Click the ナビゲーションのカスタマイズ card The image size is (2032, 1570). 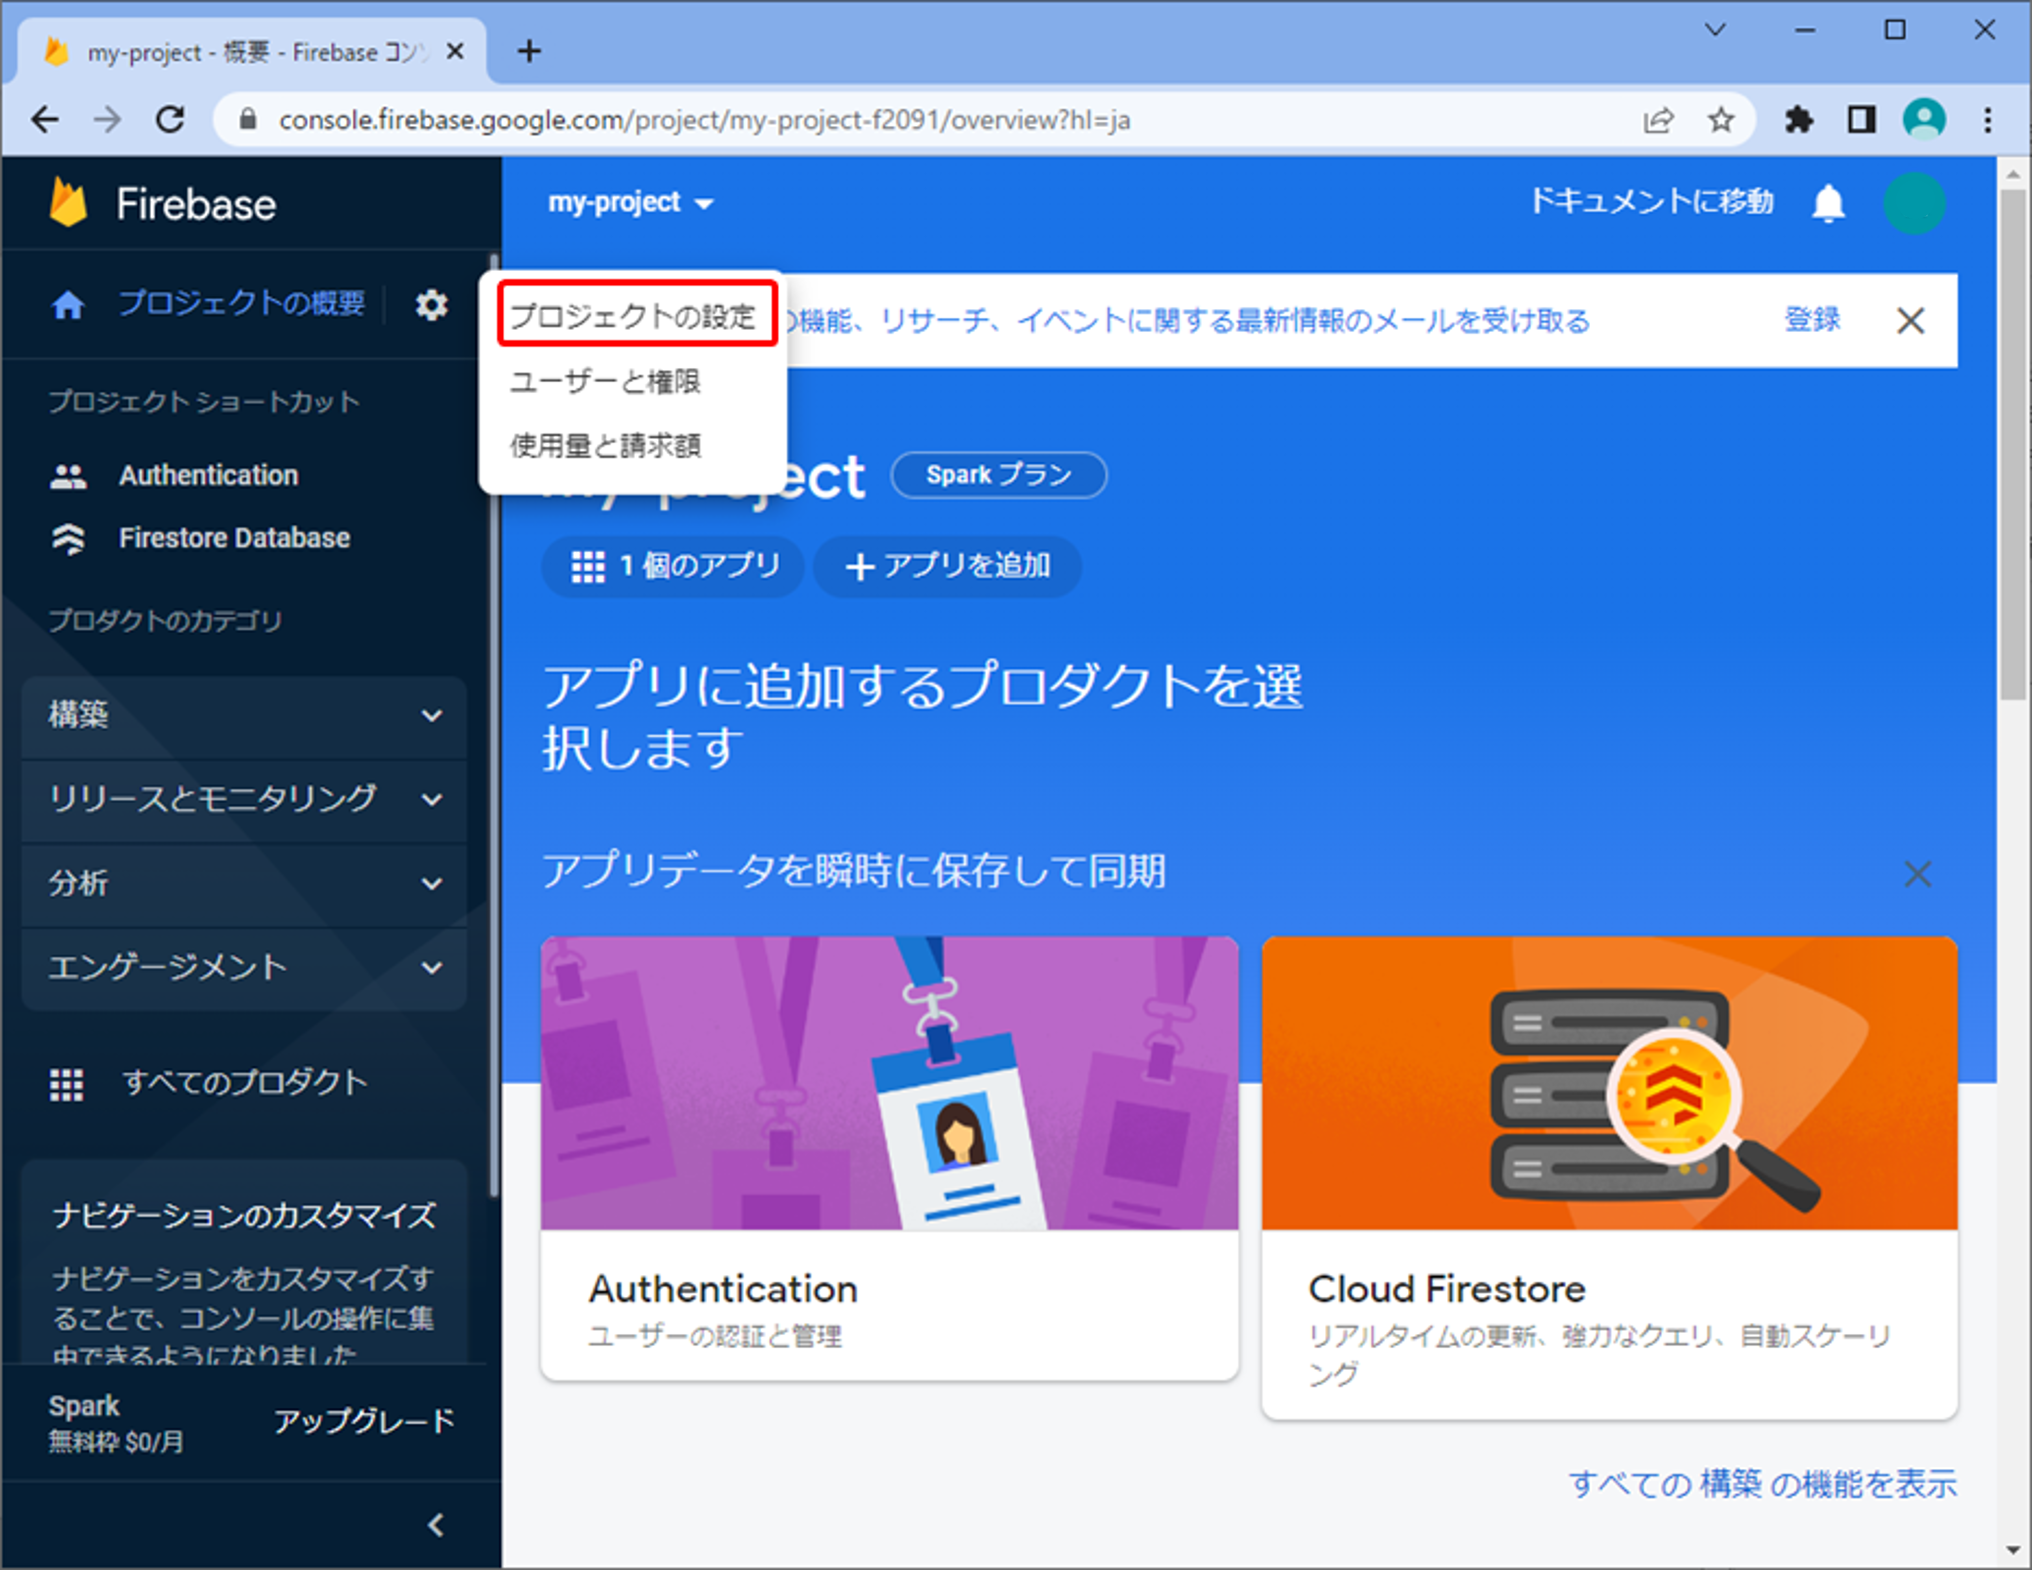click(x=244, y=1263)
